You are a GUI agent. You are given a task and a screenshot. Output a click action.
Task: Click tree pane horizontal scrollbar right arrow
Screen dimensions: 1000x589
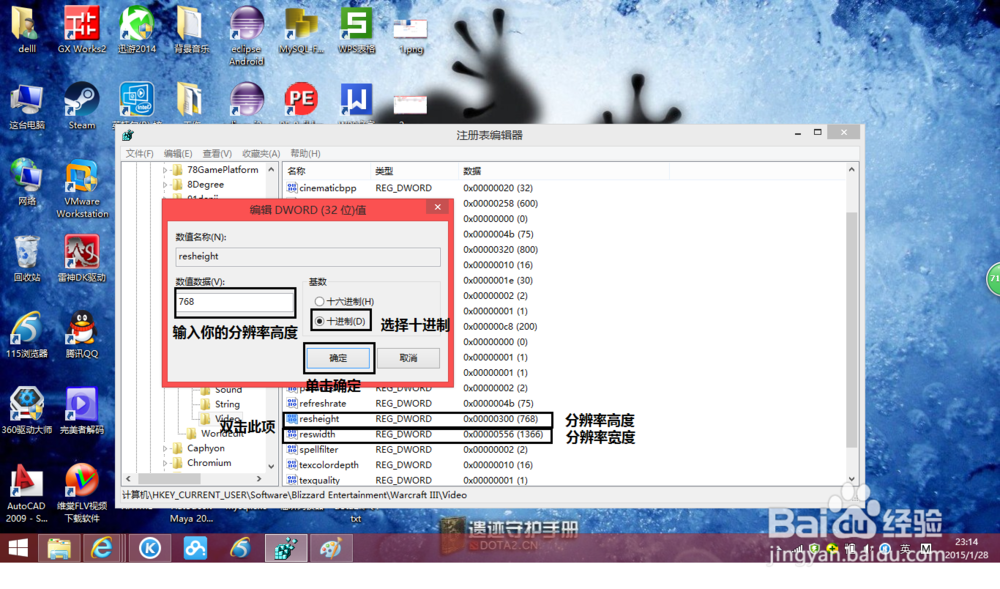259,478
